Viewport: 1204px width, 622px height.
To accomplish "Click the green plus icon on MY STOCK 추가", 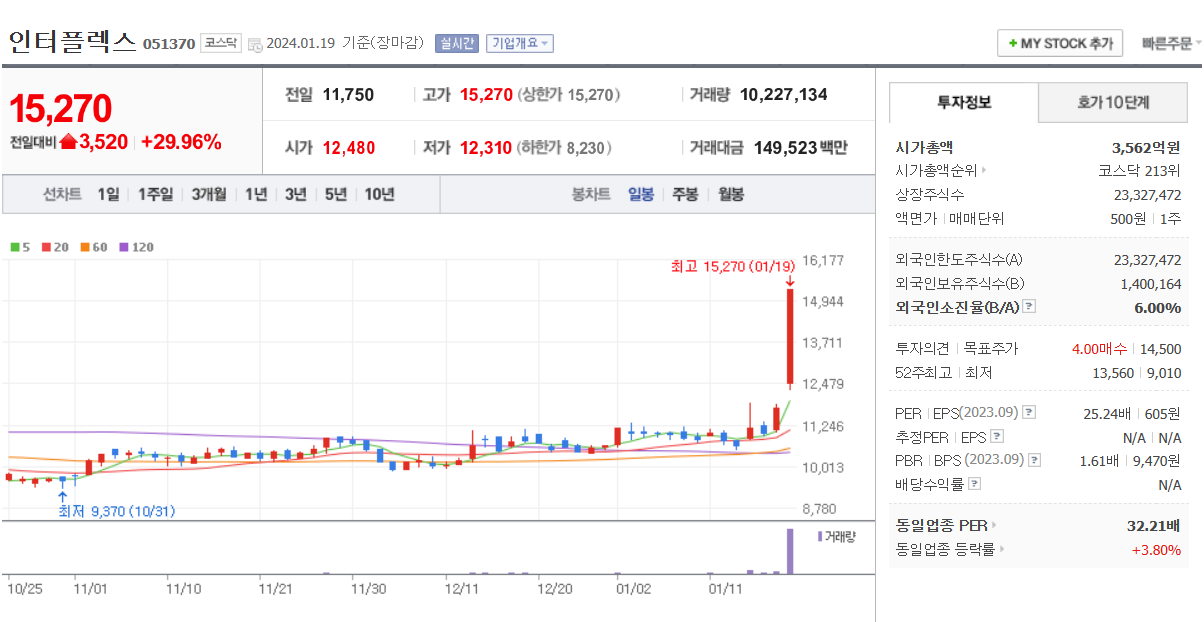I will coord(1012,44).
